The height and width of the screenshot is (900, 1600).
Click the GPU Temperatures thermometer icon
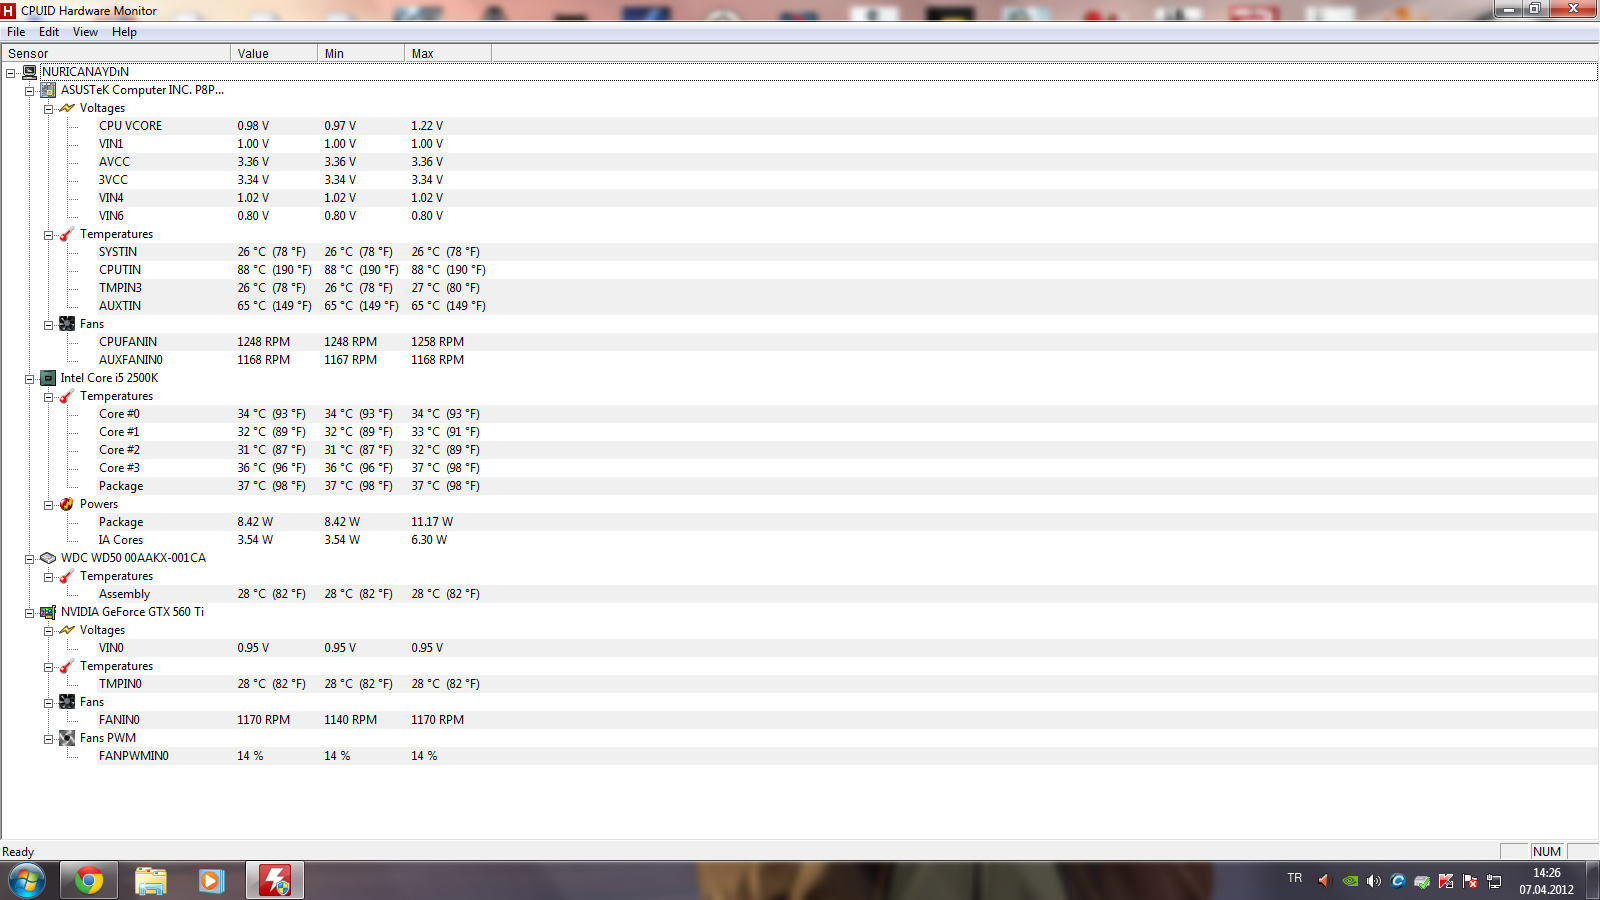67,666
